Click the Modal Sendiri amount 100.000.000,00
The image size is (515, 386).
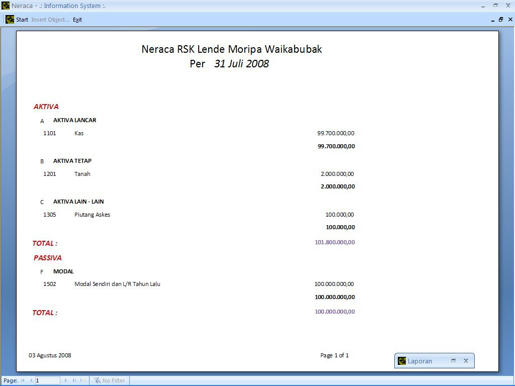tap(334, 284)
